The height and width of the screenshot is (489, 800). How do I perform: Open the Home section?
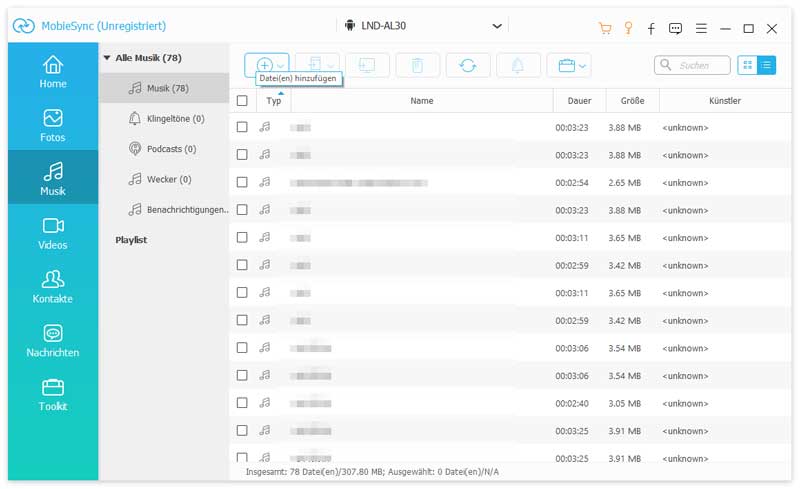[x=53, y=72]
